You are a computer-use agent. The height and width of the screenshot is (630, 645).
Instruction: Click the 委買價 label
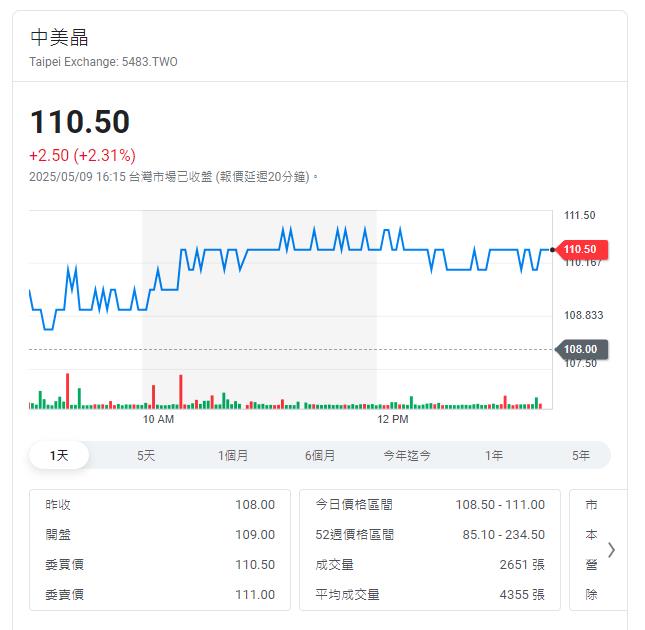pyautogui.click(x=65, y=565)
